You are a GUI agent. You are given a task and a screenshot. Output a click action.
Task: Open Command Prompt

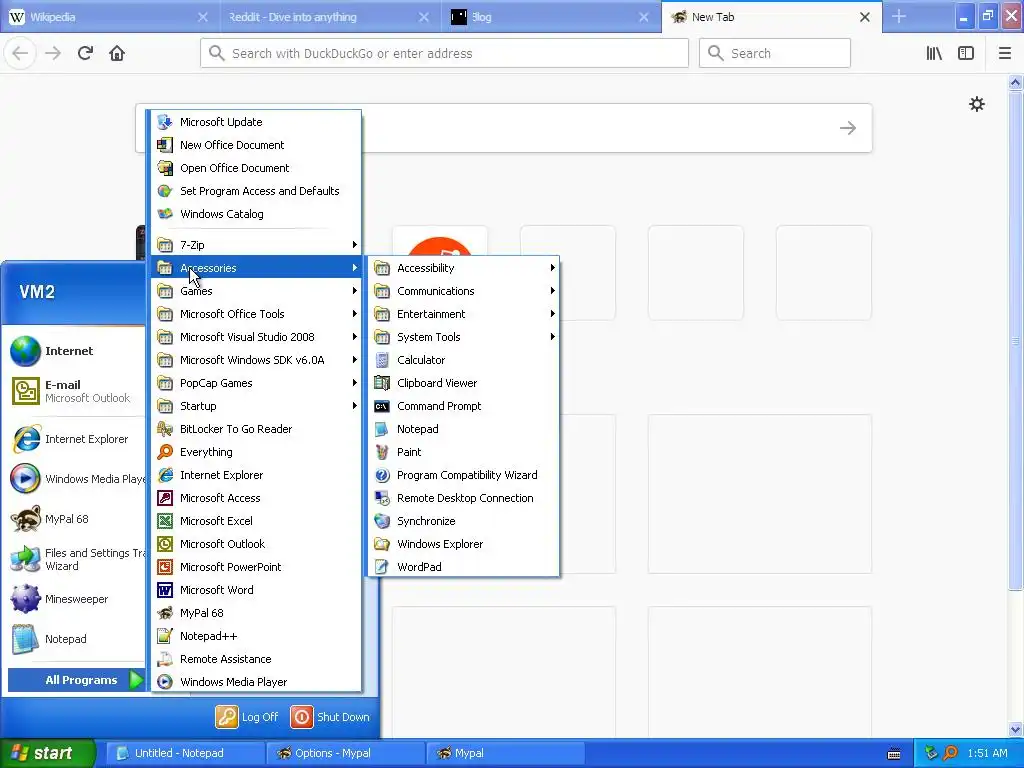463,406
